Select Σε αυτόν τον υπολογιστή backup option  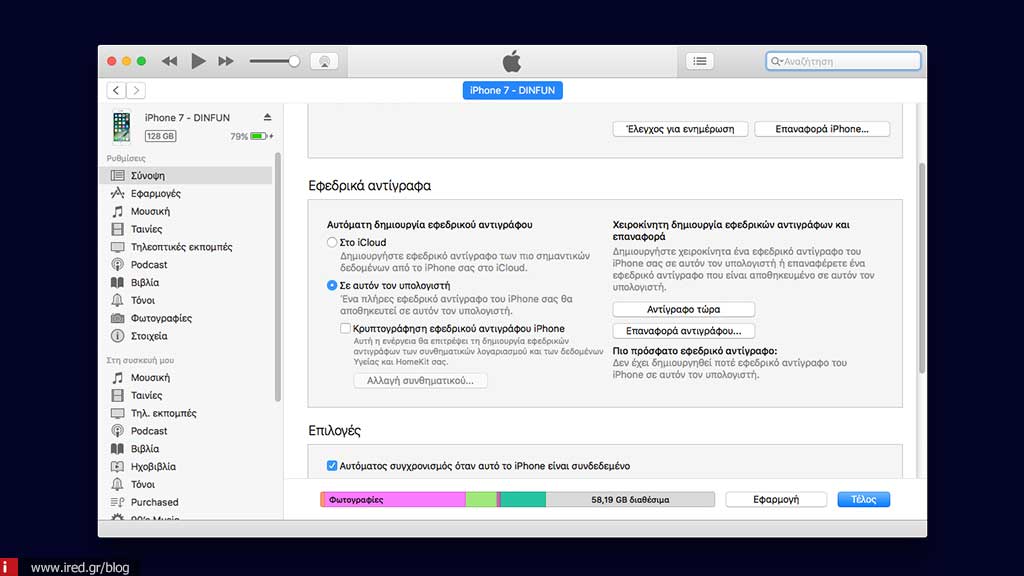tap(332, 285)
